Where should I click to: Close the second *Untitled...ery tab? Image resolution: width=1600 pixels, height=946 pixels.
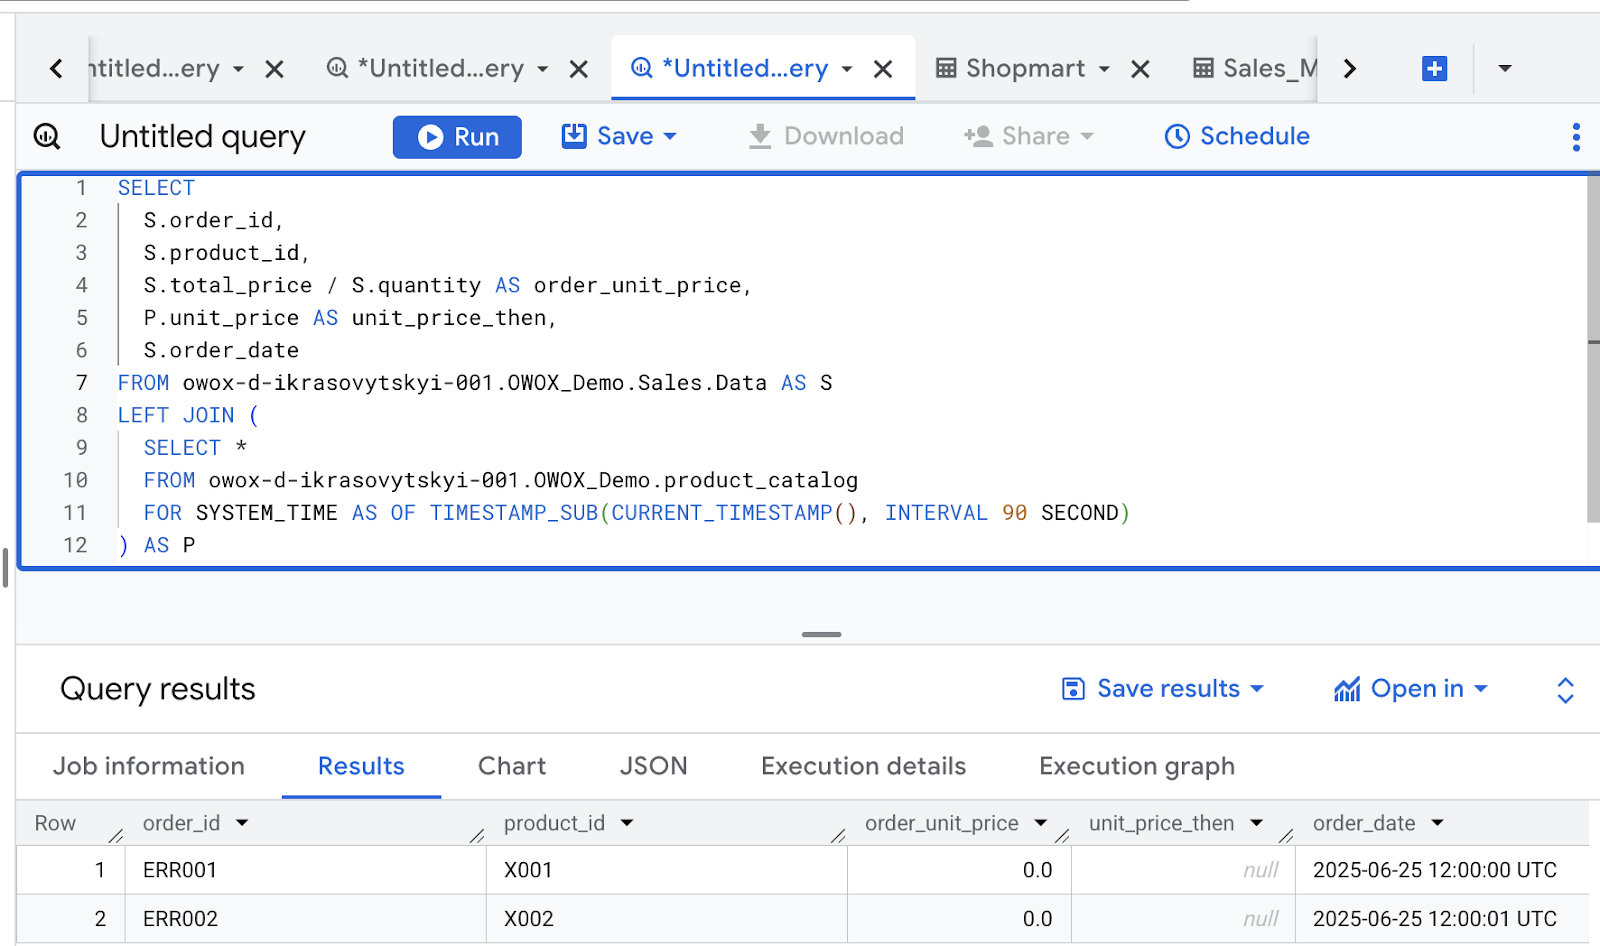[x=578, y=69]
